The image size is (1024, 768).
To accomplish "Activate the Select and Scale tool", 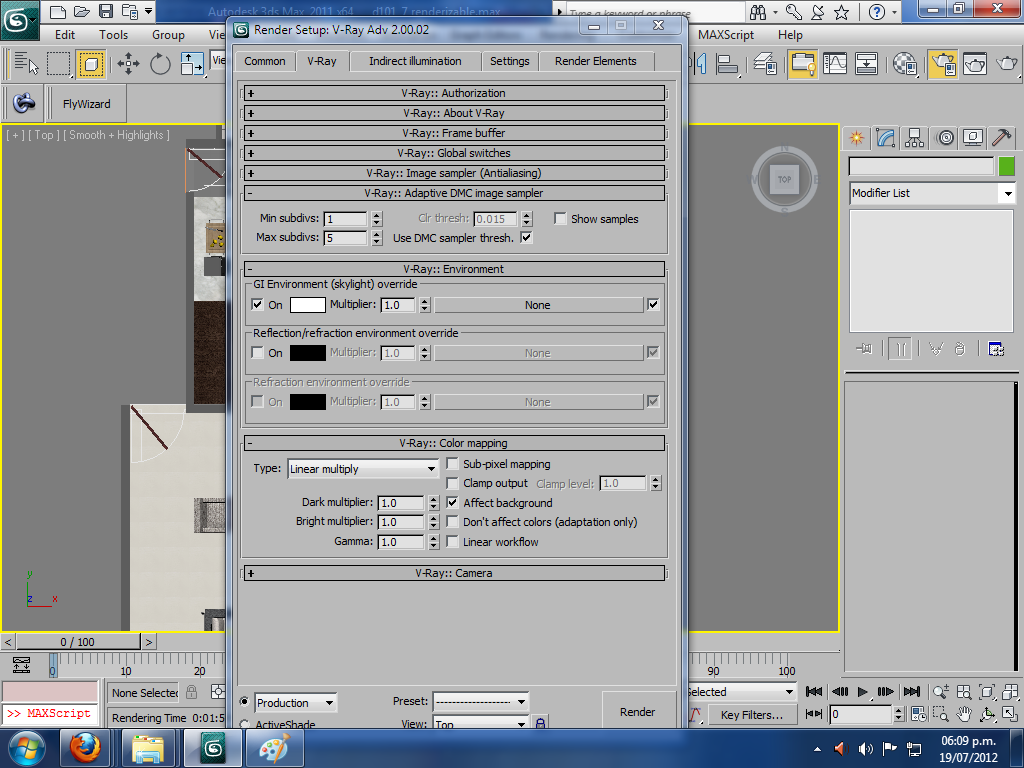I will tap(191, 64).
